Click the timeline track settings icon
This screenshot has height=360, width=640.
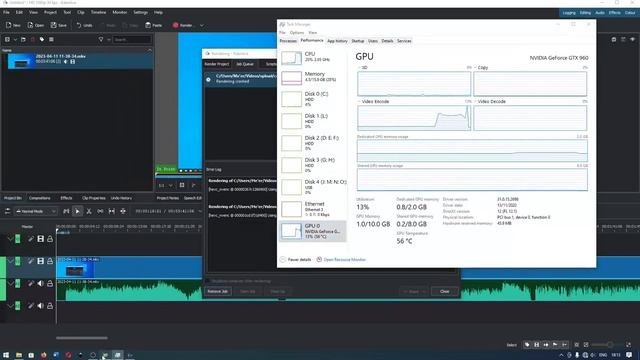[x=7, y=211]
